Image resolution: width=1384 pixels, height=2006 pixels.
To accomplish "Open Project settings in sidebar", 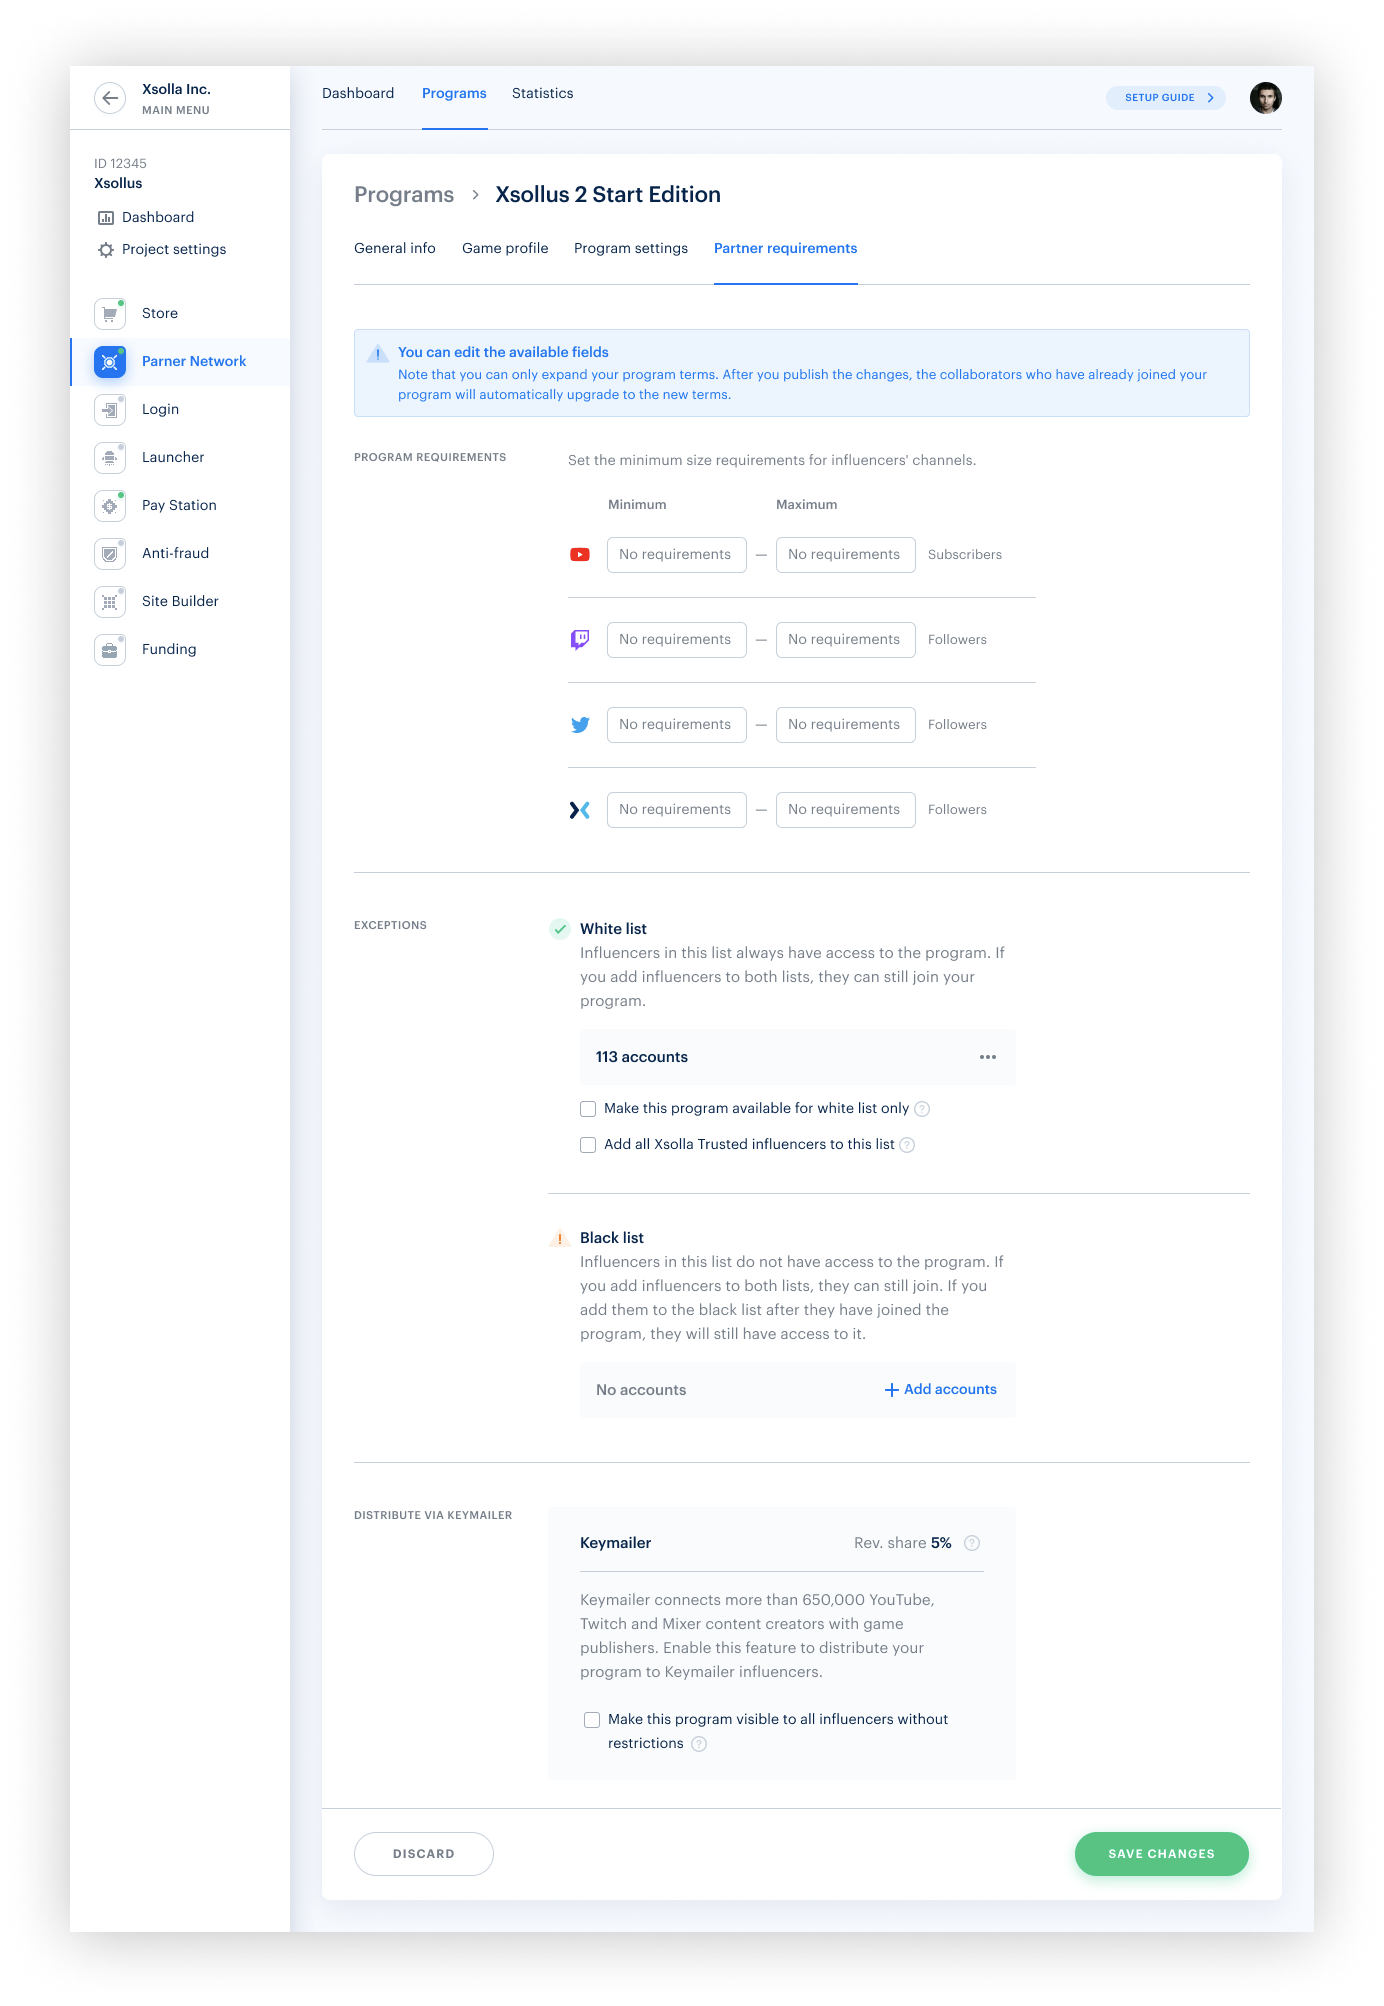I will pyautogui.click(x=174, y=250).
